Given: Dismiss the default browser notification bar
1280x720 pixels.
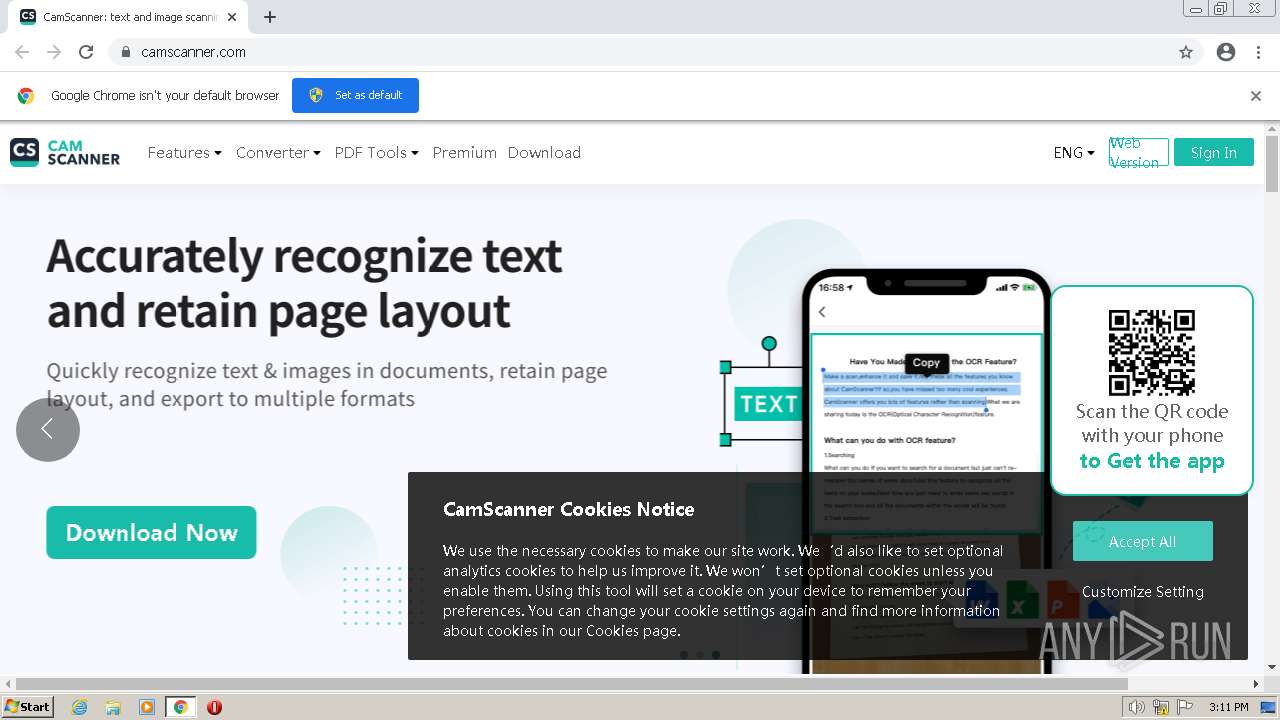Looking at the screenshot, I should point(1256,96).
